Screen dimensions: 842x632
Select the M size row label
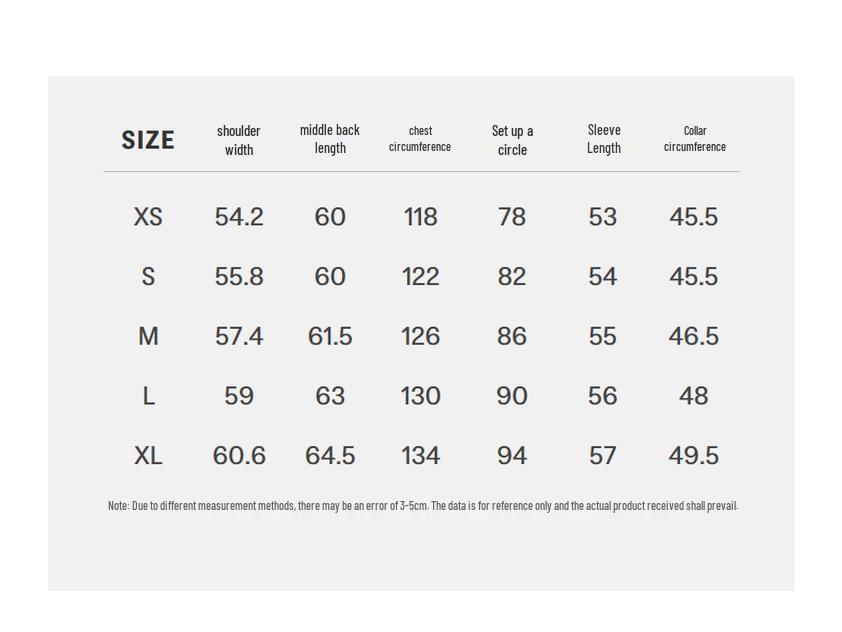[x=148, y=337]
